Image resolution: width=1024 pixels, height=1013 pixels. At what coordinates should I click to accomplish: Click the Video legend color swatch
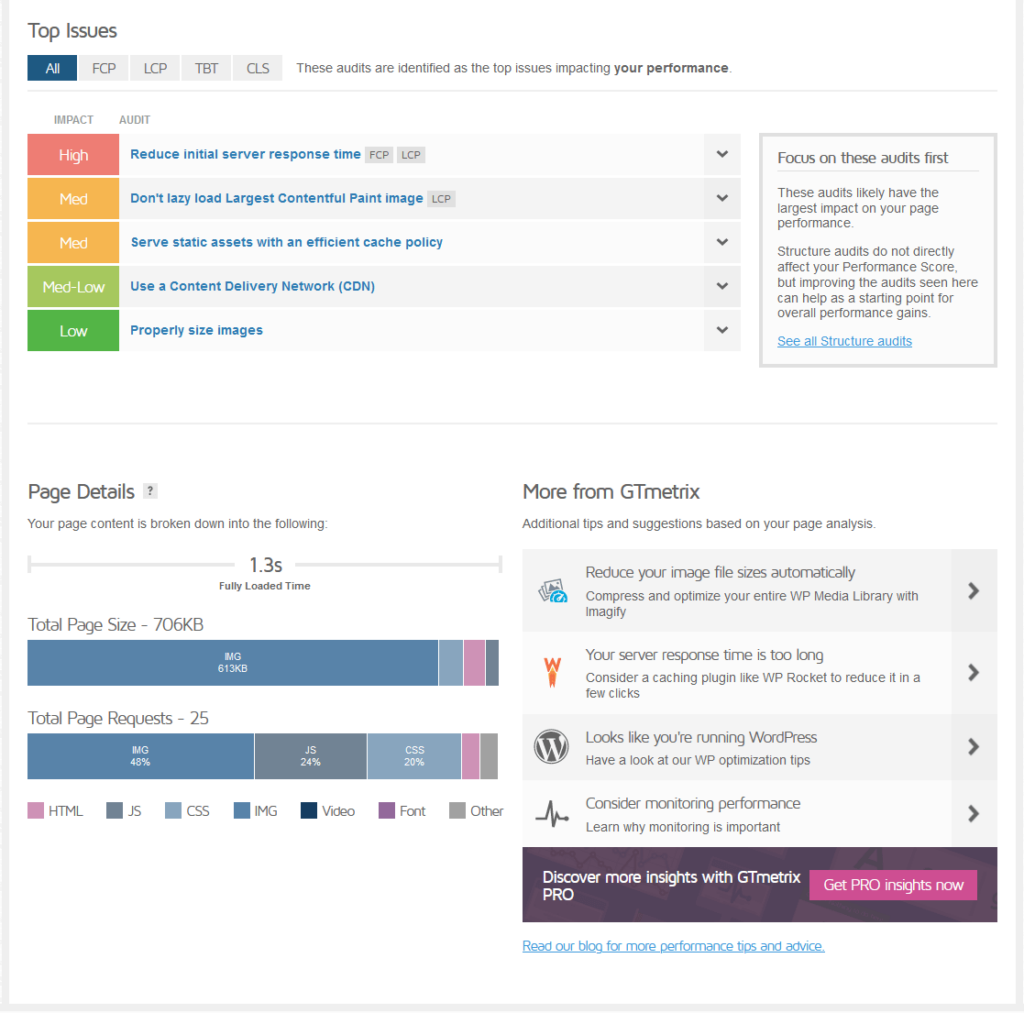309,811
